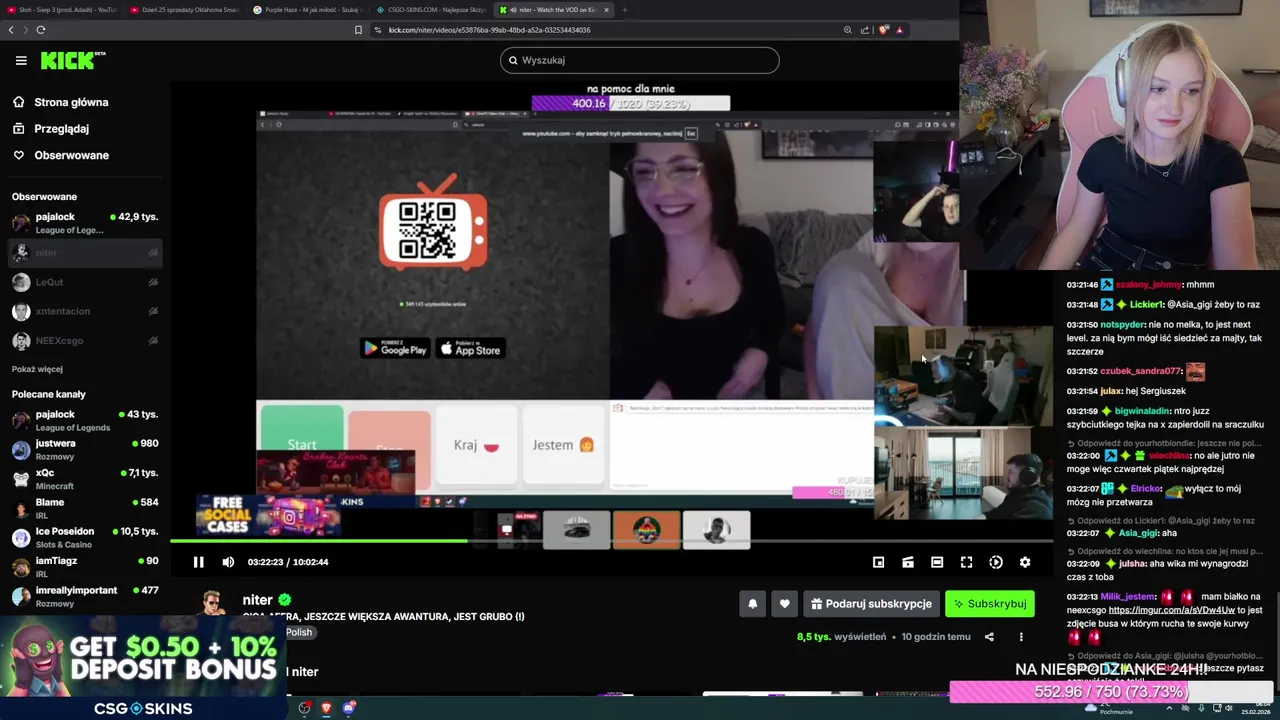
Task: Open xQc recommended channel
Action: coord(85,479)
